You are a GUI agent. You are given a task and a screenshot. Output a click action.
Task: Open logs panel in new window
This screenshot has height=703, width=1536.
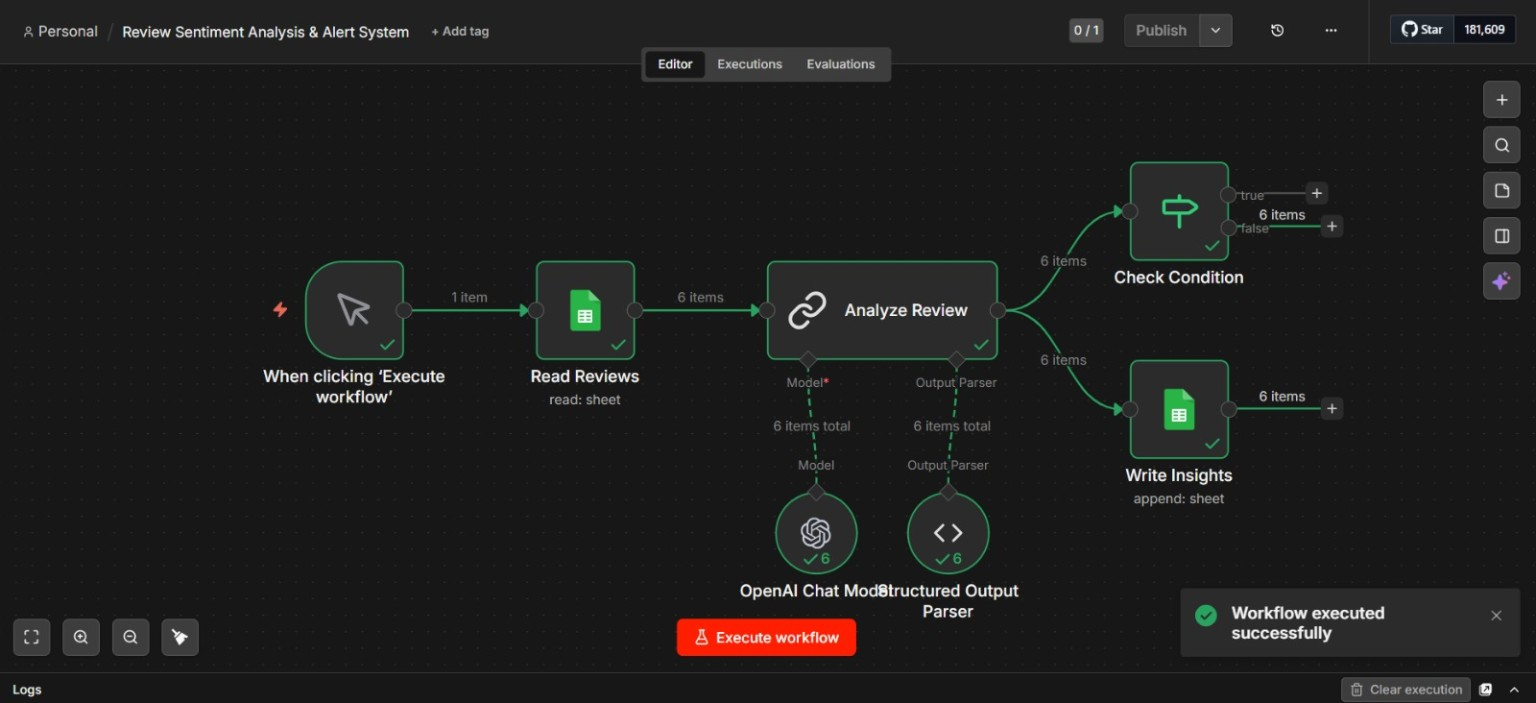1486,689
